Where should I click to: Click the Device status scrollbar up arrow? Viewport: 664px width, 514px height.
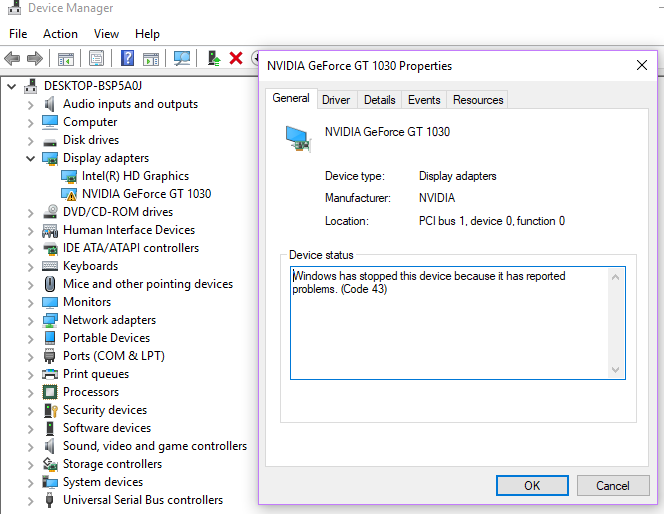(616, 277)
